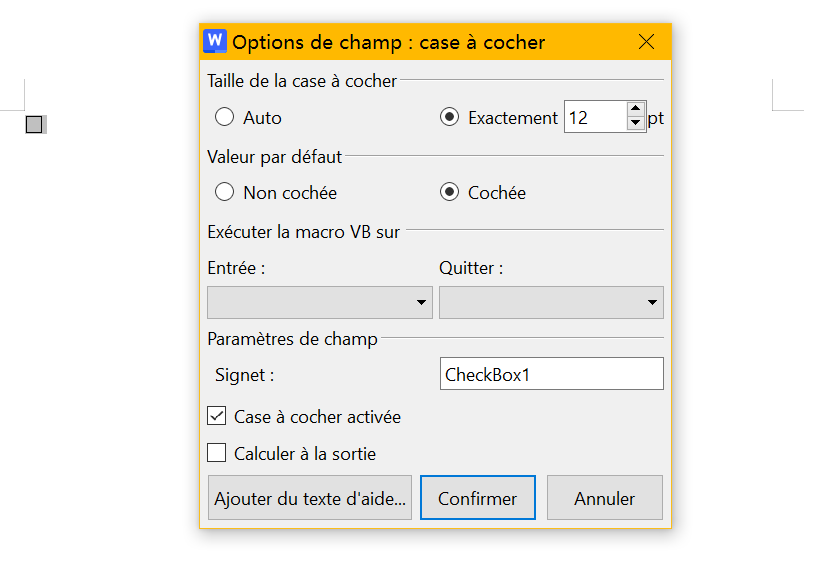Viewport: 839px width, 579px height.
Task: Click the document page area outside the dialog
Action: 100,300
